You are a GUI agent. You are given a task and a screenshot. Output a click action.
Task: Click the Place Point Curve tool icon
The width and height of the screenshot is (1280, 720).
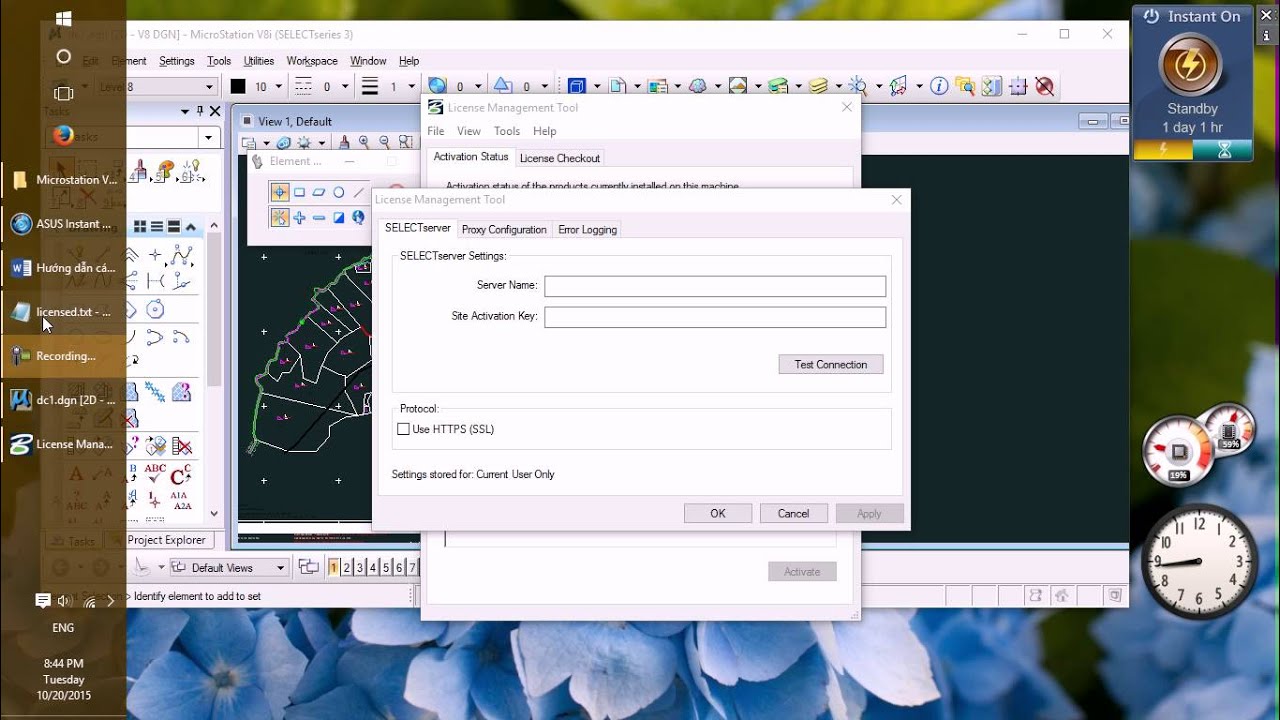coord(181,255)
